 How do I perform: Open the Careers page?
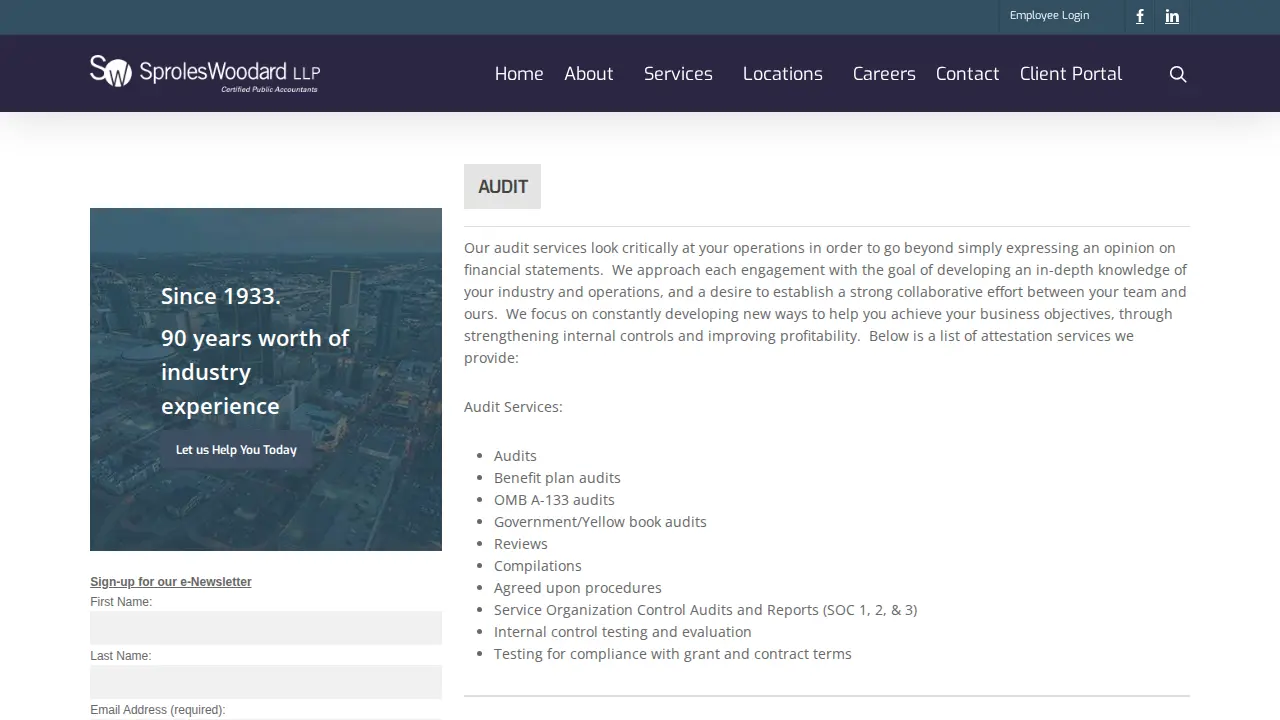884,74
